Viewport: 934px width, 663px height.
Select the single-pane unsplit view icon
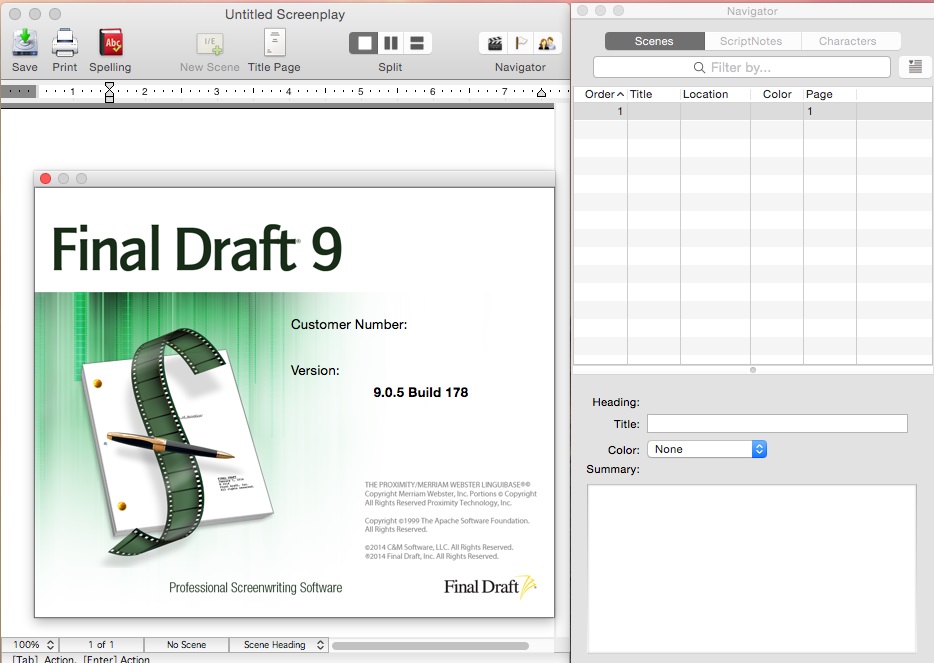pos(363,43)
